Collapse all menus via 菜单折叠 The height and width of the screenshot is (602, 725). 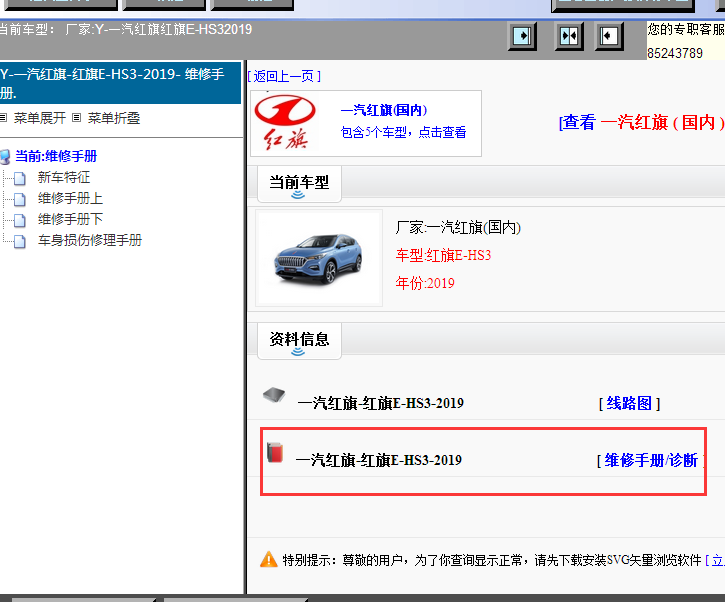(x=114, y=118)
